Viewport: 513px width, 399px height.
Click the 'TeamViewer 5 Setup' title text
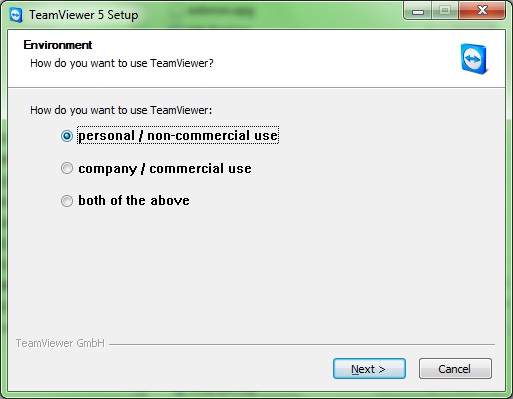click(x=83, y=15)
